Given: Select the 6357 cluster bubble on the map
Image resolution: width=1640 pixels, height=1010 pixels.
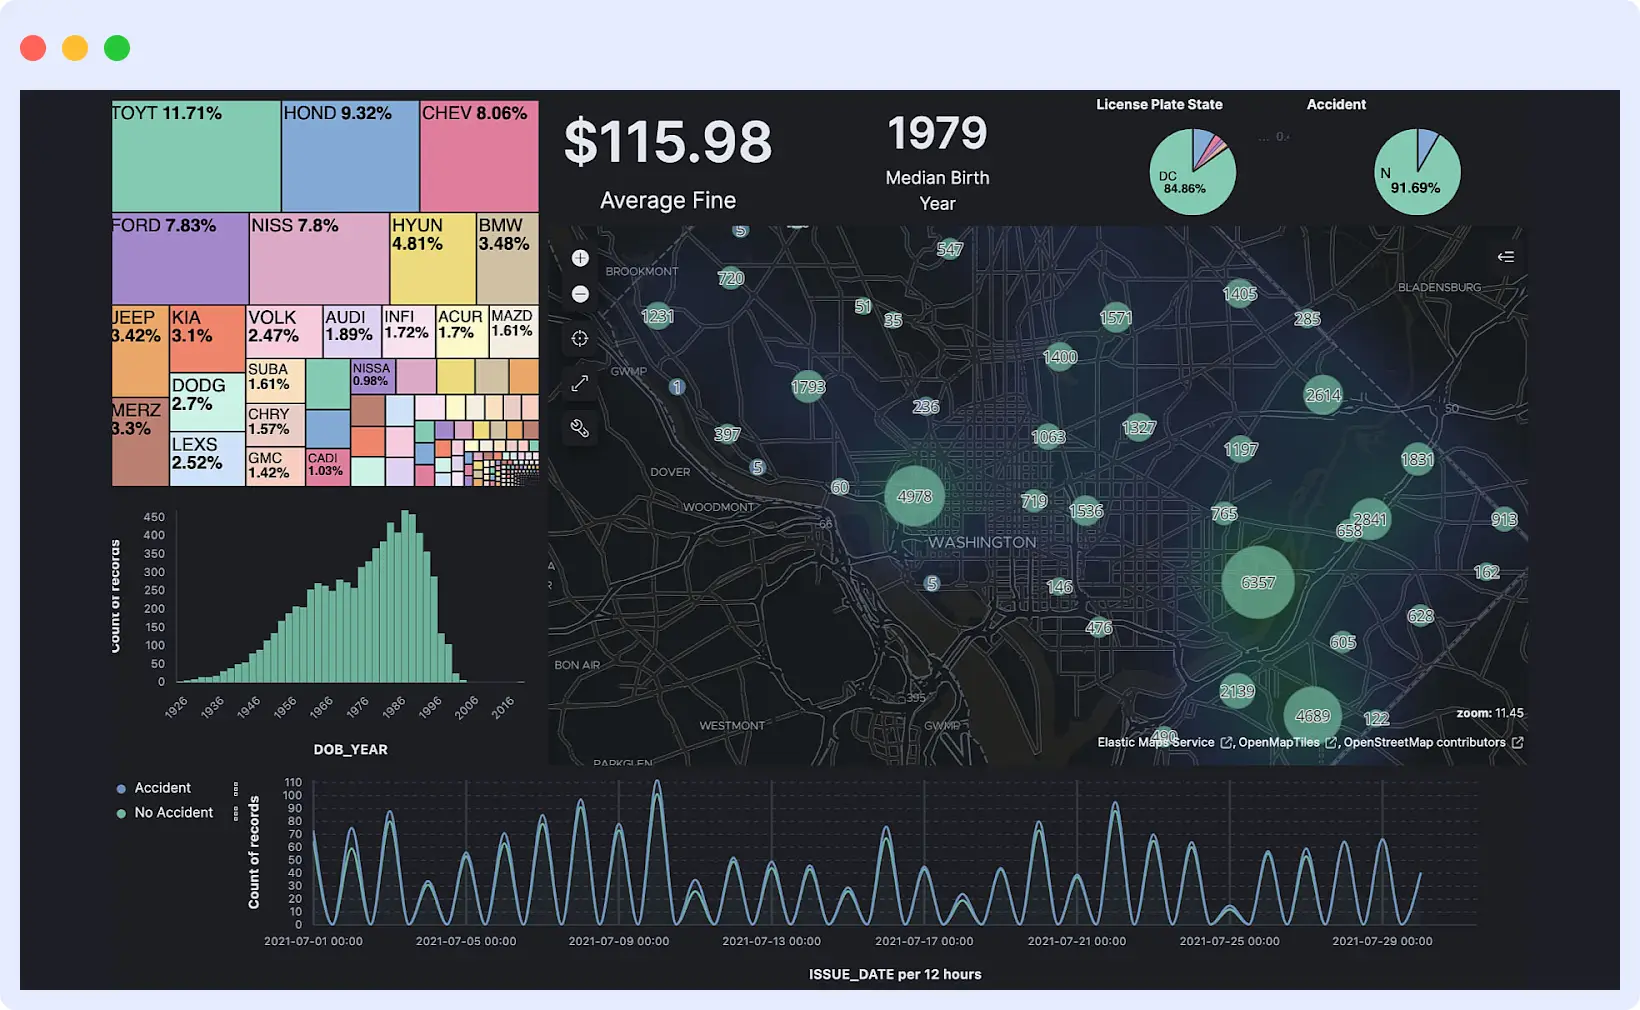Looking at the screenshot, I should (1257, 581).
